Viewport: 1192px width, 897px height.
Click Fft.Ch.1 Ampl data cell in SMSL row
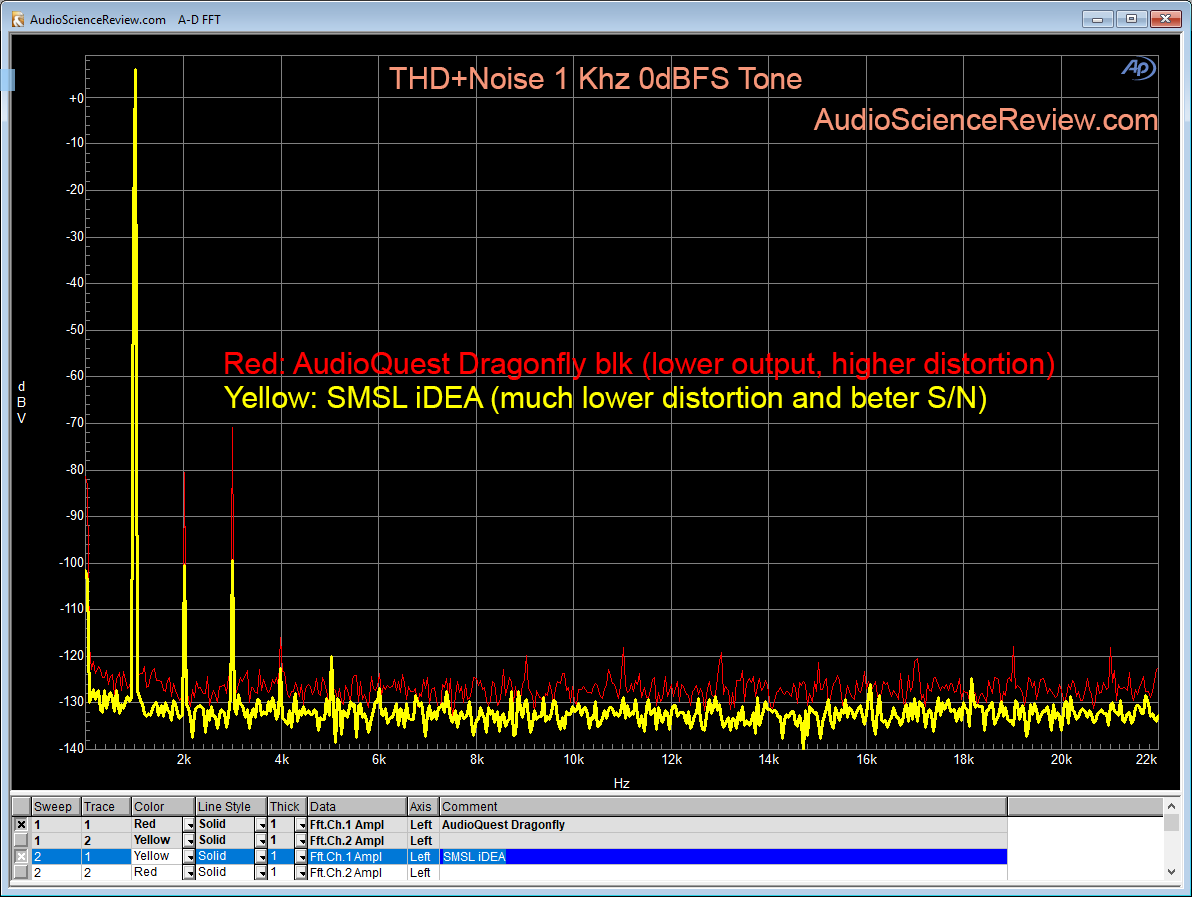(357, 857)
